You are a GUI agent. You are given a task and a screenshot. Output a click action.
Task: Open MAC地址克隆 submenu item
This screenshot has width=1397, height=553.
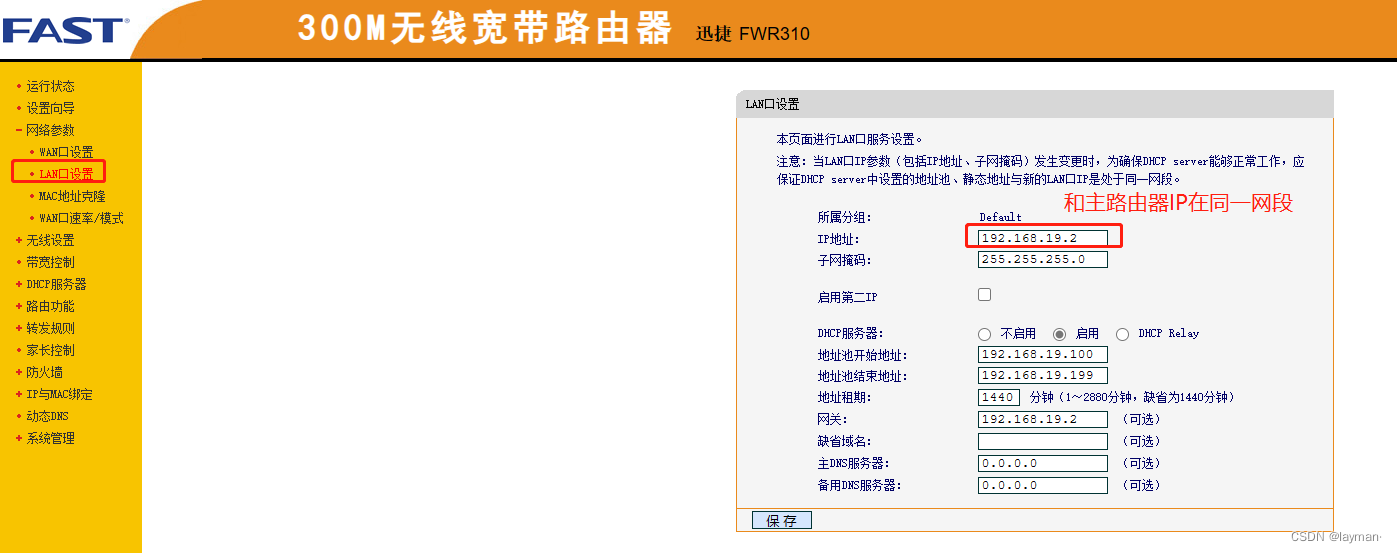pyautogui.click(x=72, y=196)
